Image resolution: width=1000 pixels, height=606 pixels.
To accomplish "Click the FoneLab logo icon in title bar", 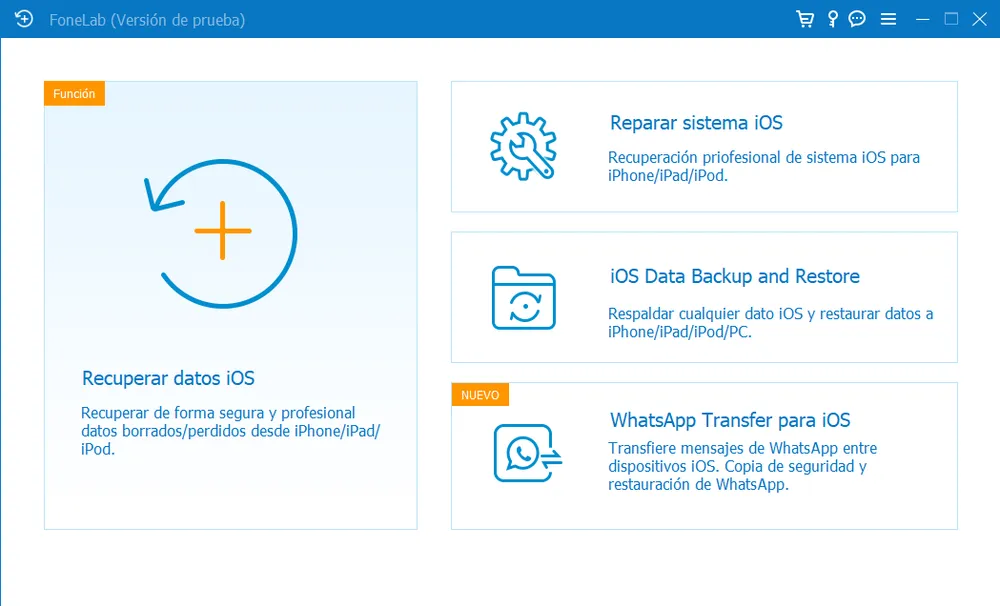I will tap(24, 19).
